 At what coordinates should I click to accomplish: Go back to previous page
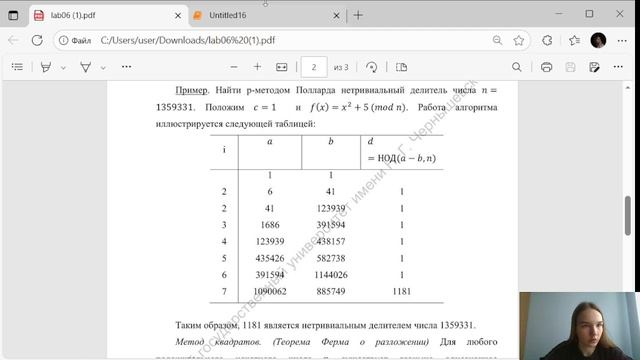pyautogui.click(x=13, y=40)
